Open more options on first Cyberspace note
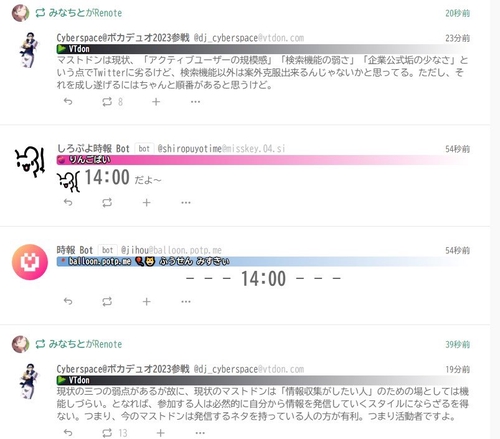 click(195, 102)
